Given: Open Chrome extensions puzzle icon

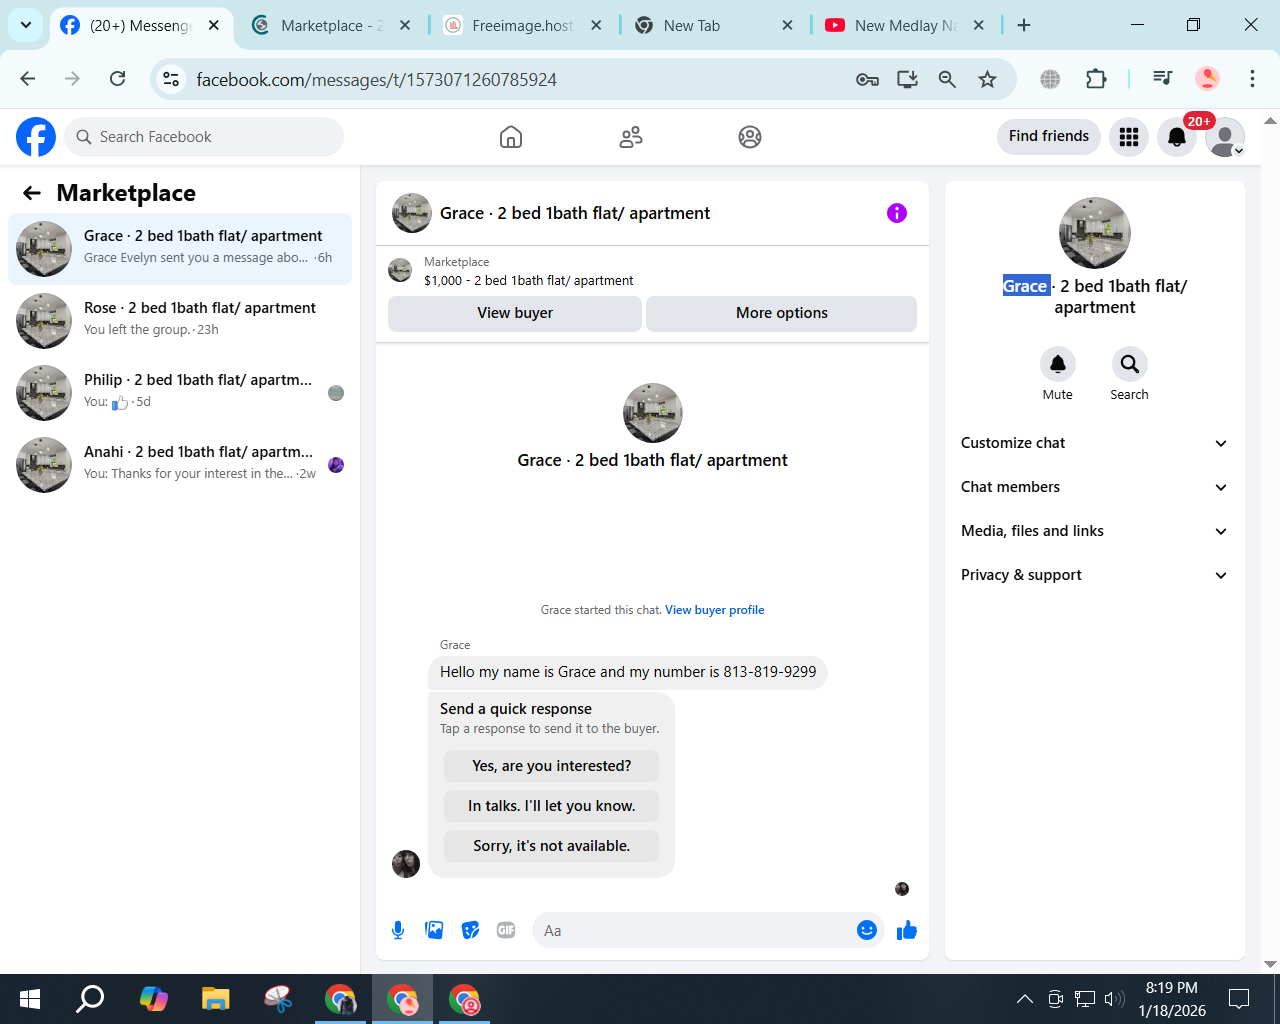Looking at the screenshot, I should [x=1096, y=80].
